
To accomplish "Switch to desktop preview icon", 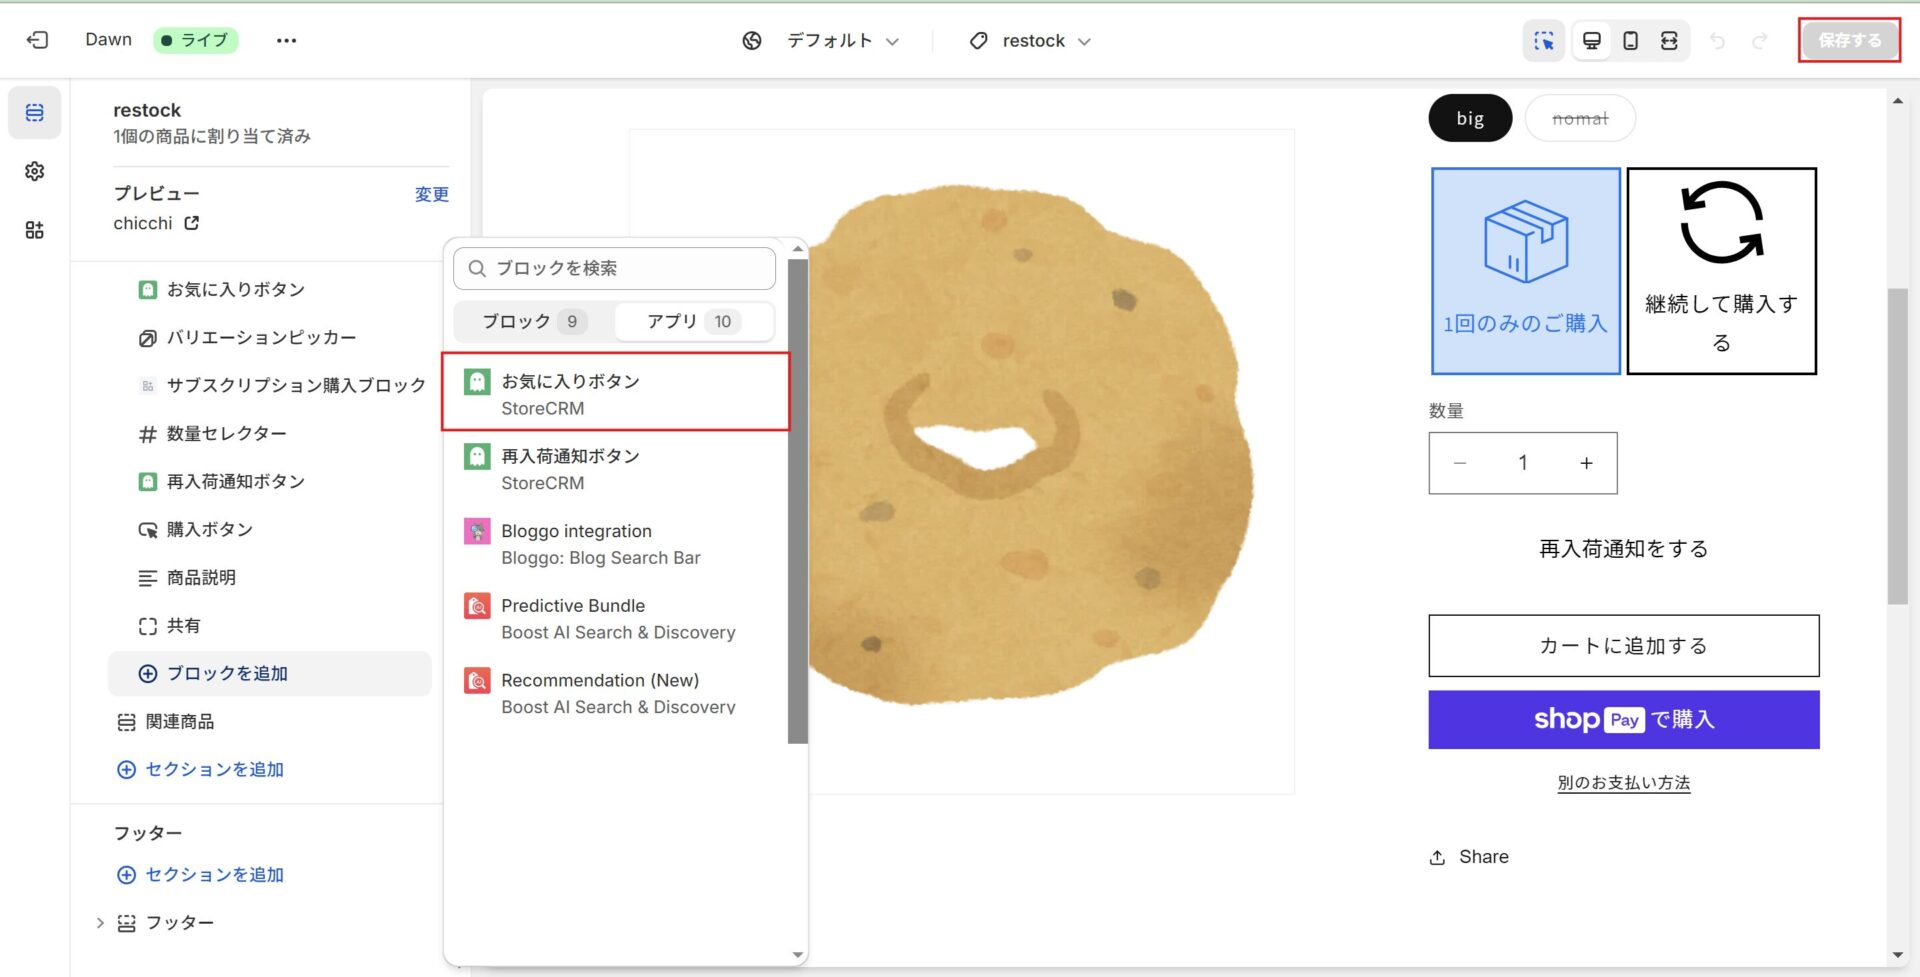I will click(1591, 41).
